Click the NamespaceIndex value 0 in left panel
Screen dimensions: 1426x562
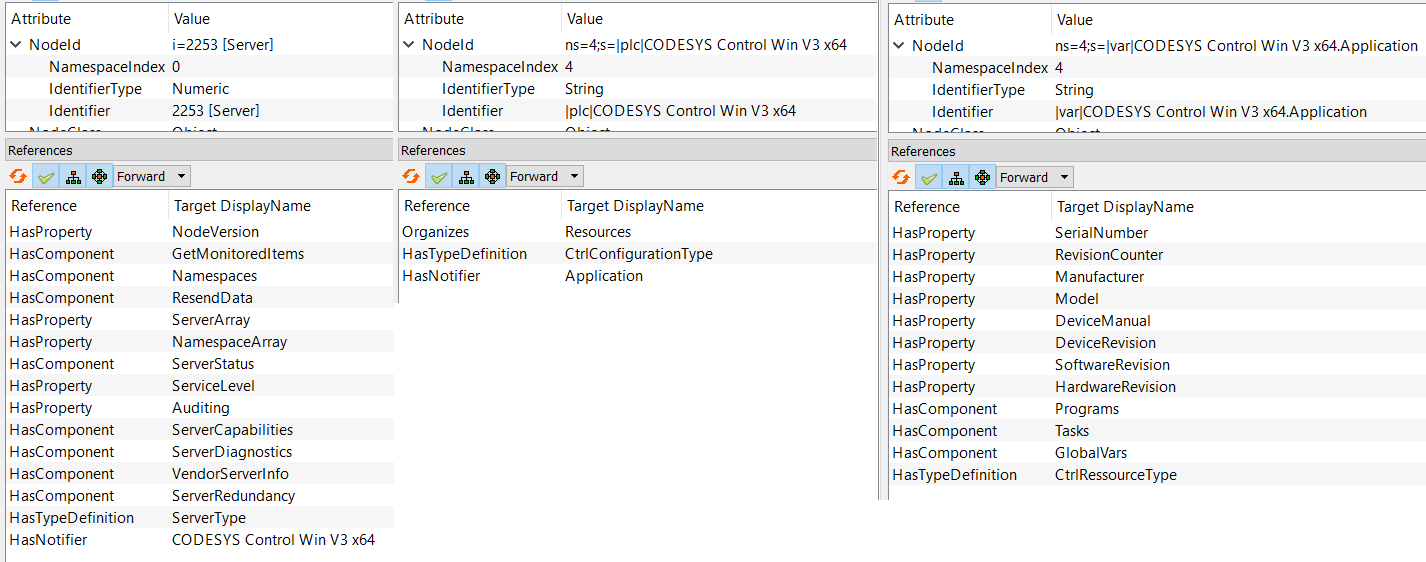tap(176, 67)
